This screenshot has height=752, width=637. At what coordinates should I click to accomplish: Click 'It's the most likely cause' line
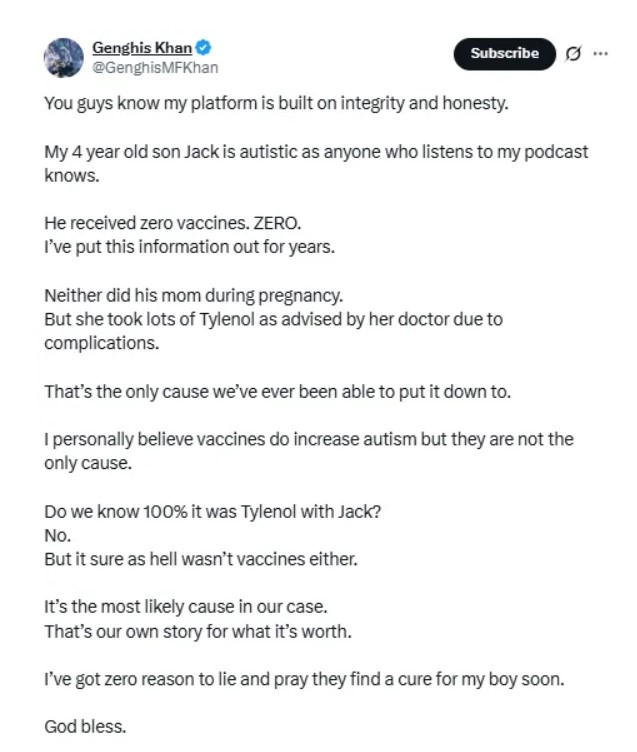185,607
